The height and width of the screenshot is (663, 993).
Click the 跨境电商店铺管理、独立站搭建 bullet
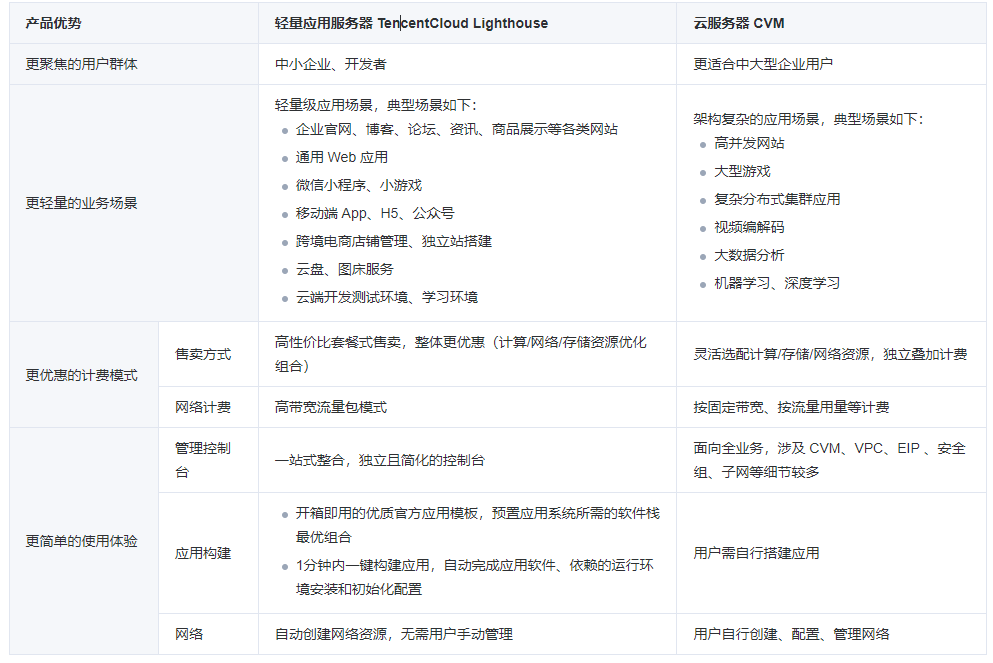[393, 241]
